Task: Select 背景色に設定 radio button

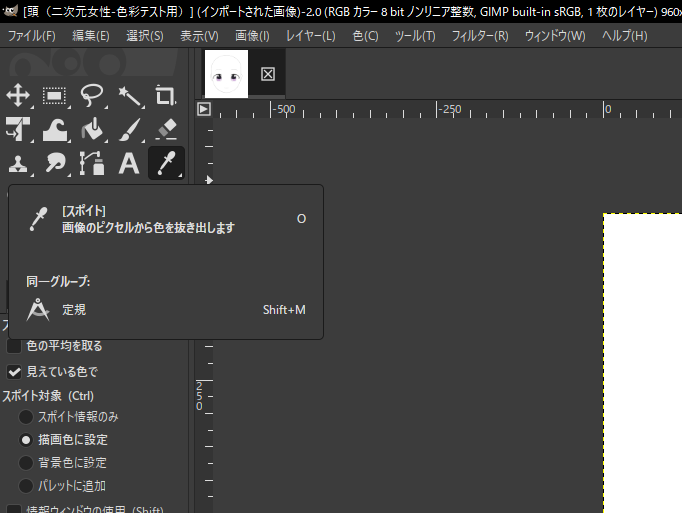Action: click(26, 463)
